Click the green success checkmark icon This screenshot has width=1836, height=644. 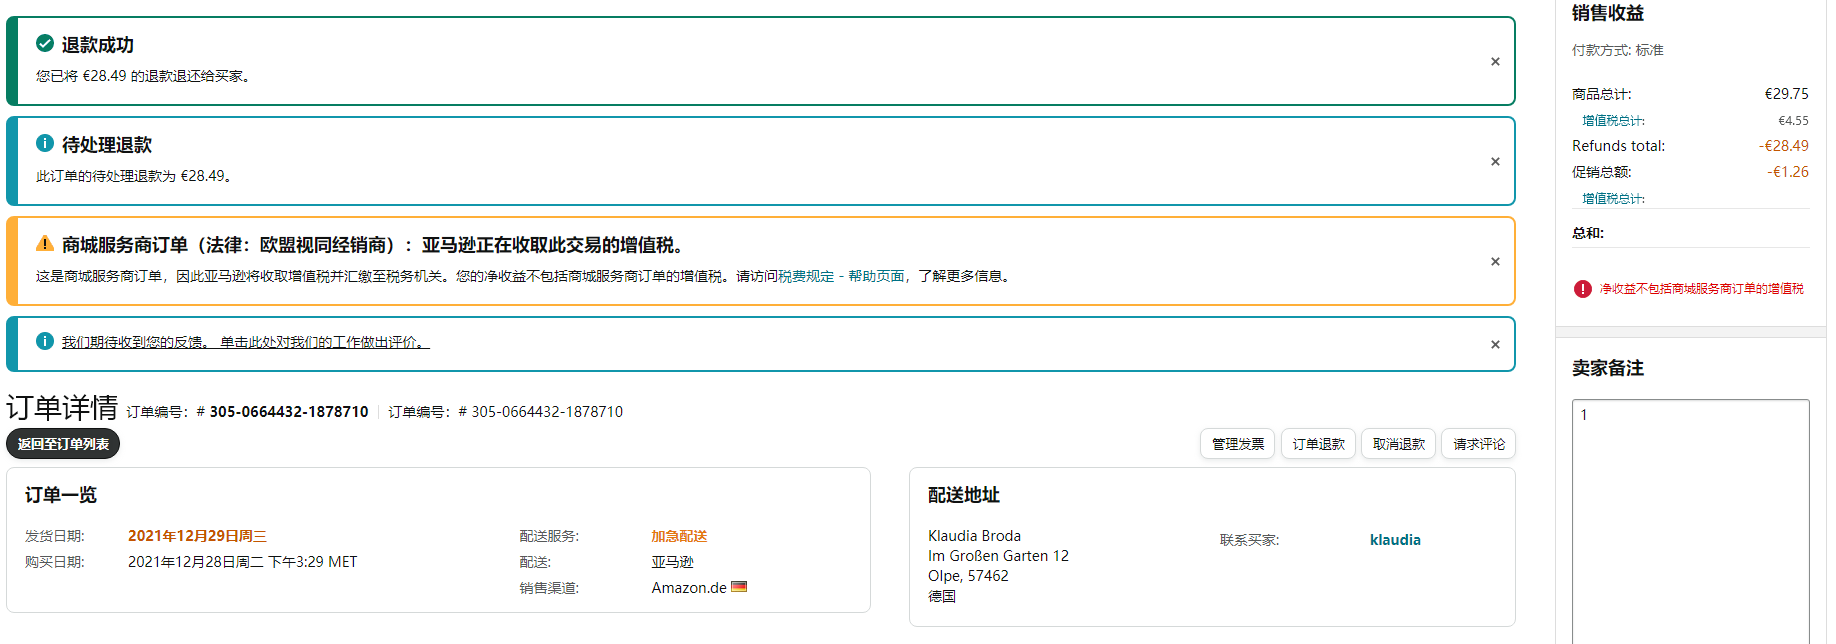tap(45, 43)
